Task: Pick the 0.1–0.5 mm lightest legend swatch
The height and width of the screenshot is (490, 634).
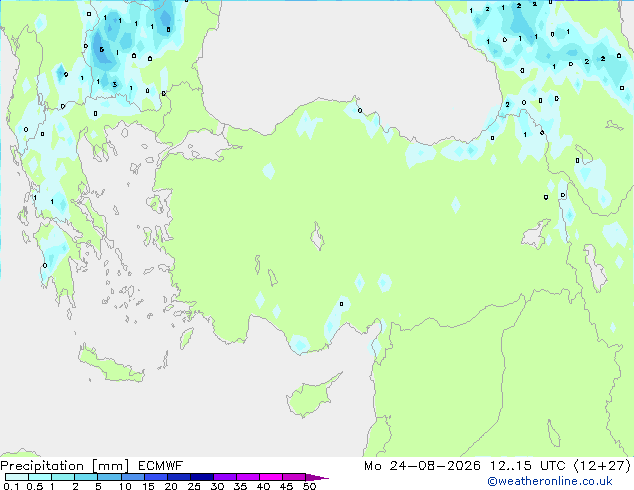Action: [17, 477]
